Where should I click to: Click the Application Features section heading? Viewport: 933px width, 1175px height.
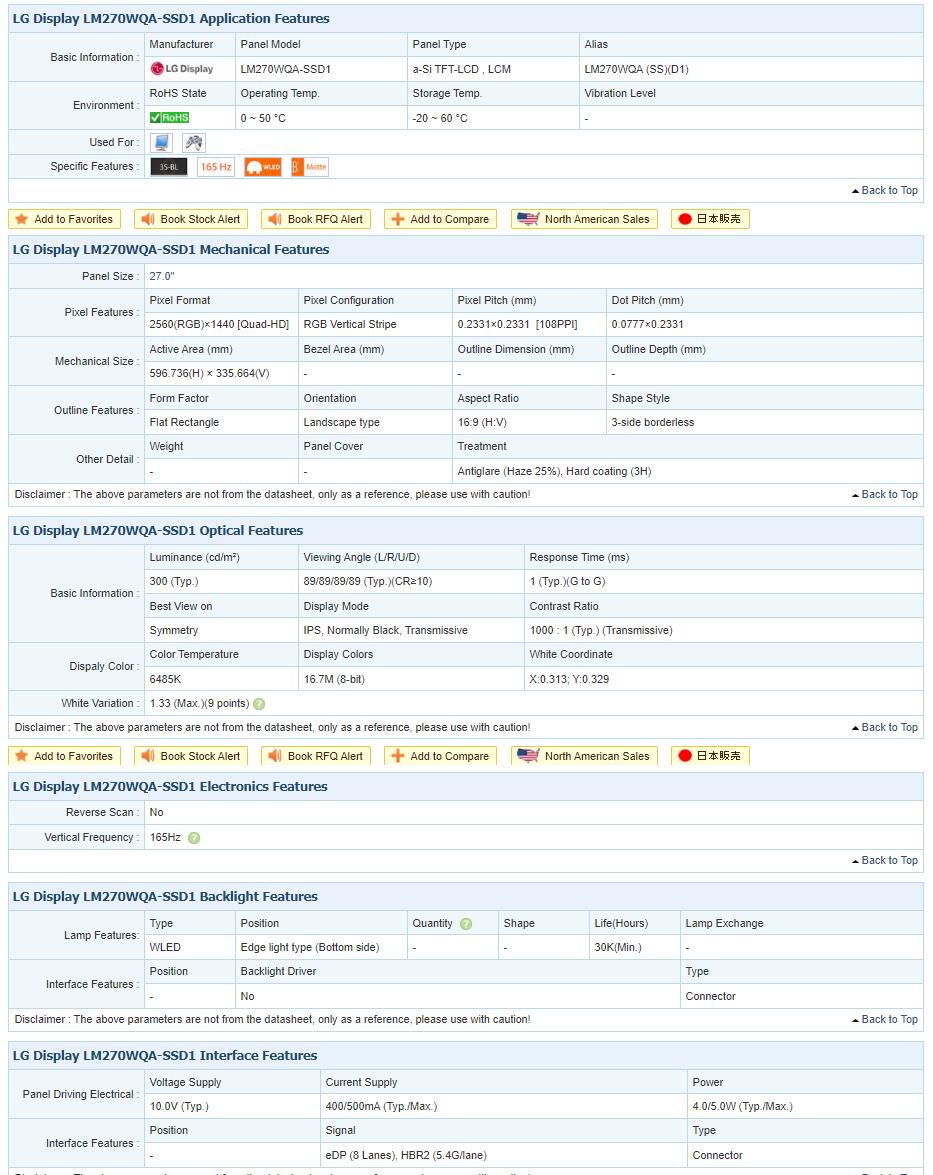(171, 19)
